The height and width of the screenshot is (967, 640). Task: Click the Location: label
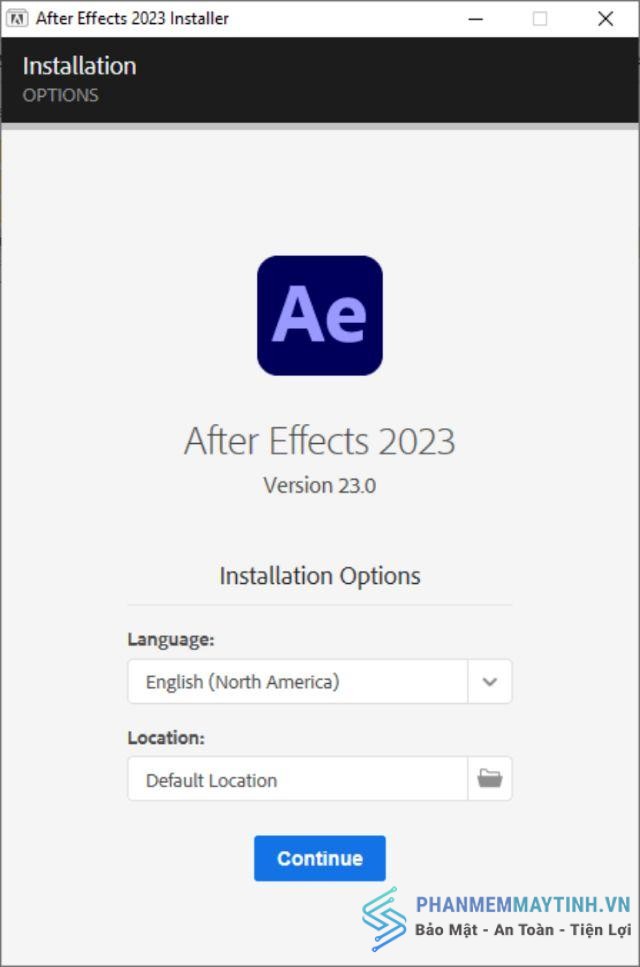(166, 738)
